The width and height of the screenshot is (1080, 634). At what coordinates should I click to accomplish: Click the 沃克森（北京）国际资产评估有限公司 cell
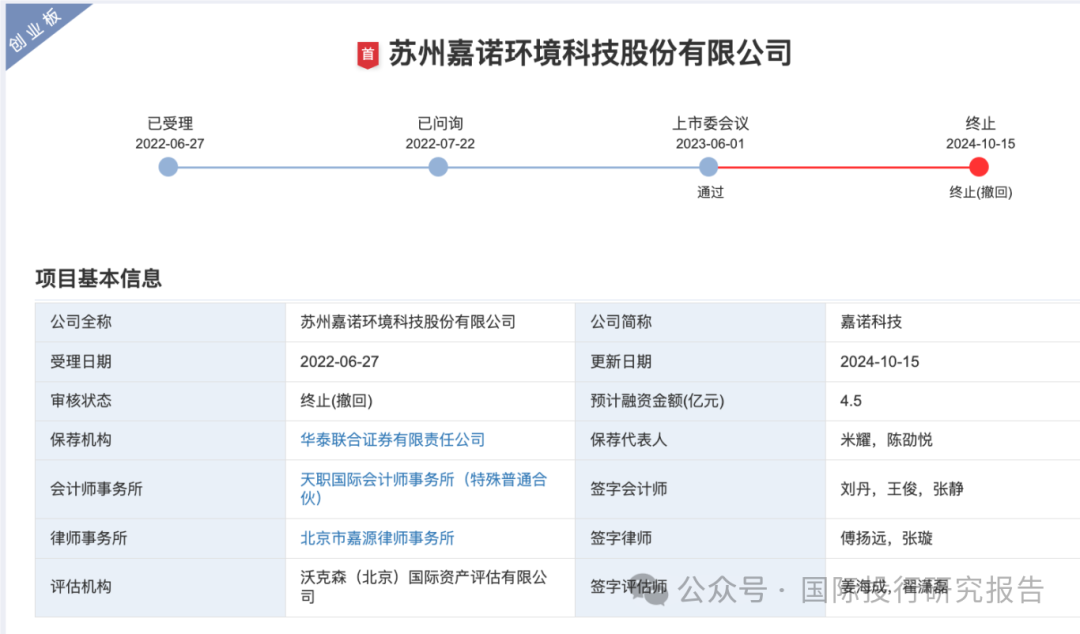(x=430, y=587)
